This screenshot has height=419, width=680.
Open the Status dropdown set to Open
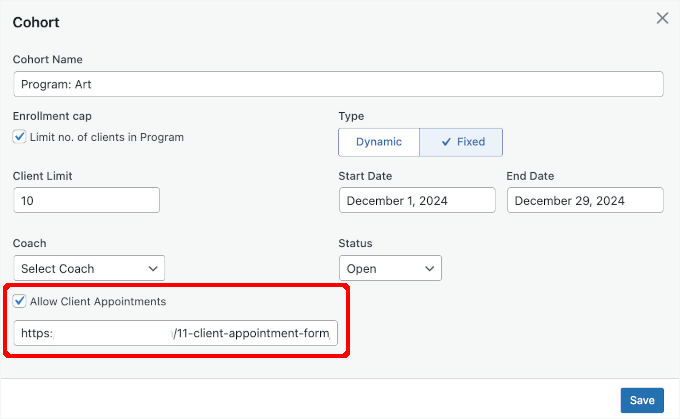point(390,268)
